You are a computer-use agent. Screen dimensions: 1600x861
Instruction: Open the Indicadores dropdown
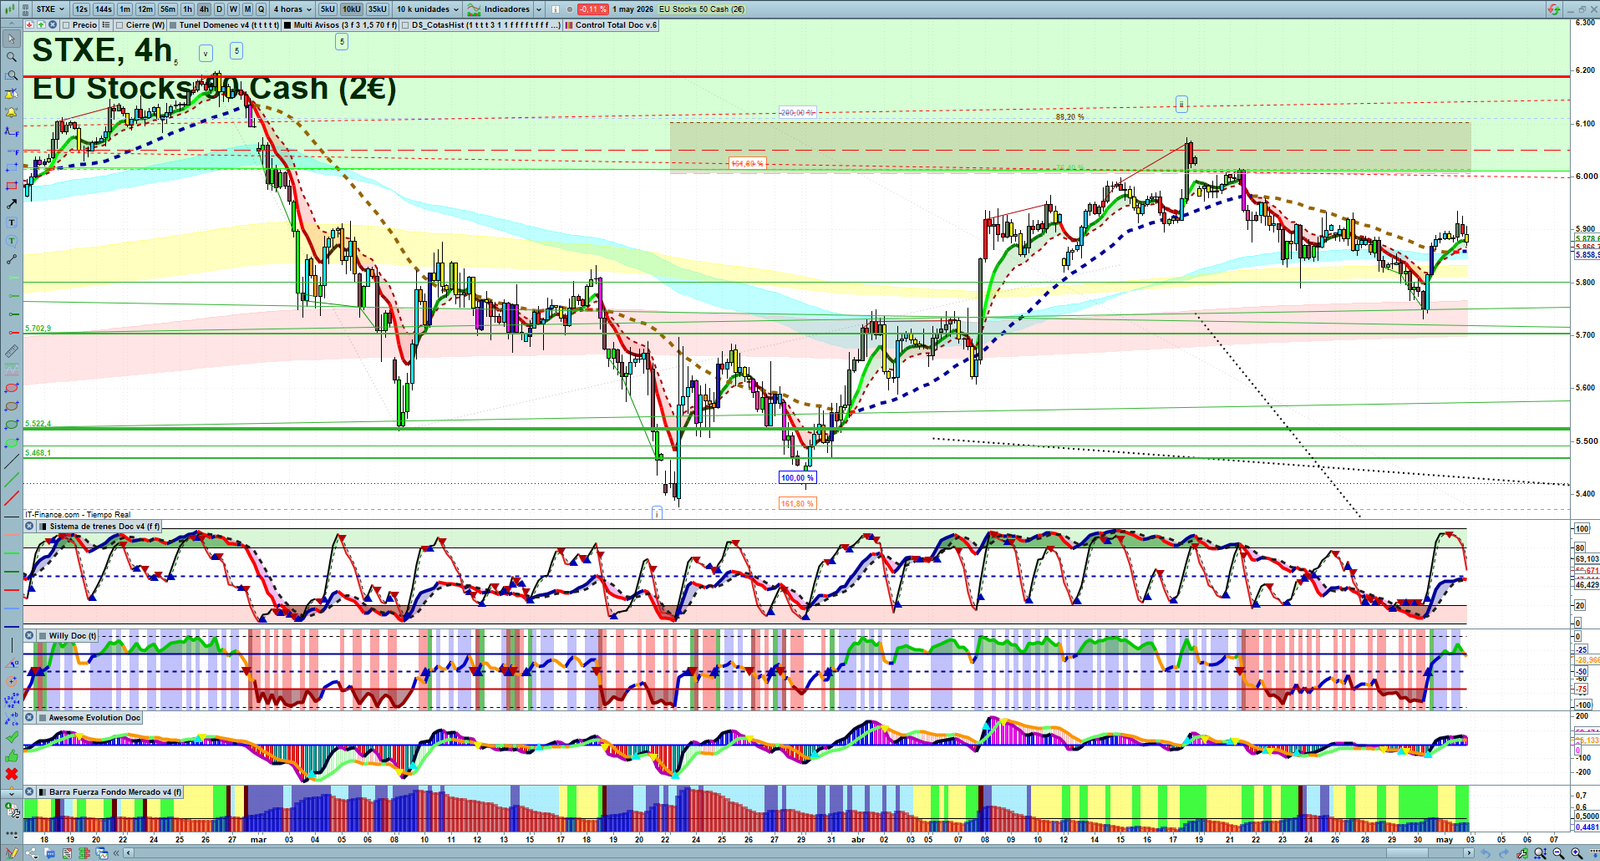tap(497, 9)
